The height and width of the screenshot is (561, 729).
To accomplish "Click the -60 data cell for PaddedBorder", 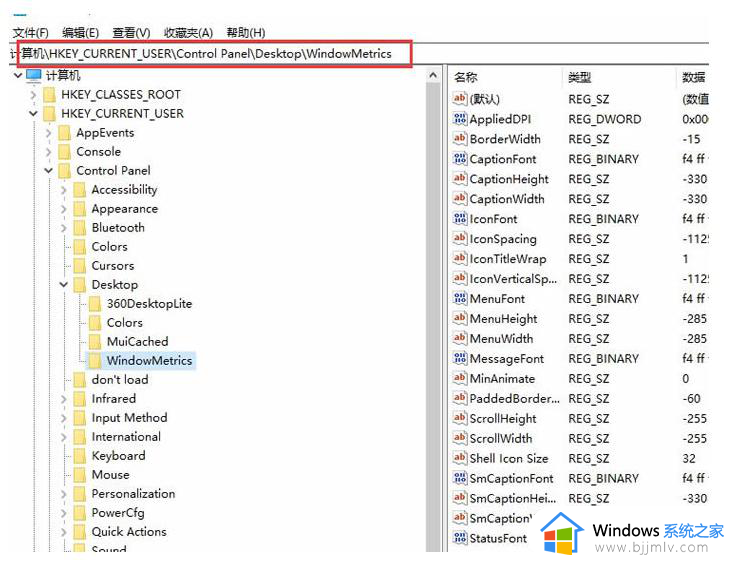I will coord(691,399).
